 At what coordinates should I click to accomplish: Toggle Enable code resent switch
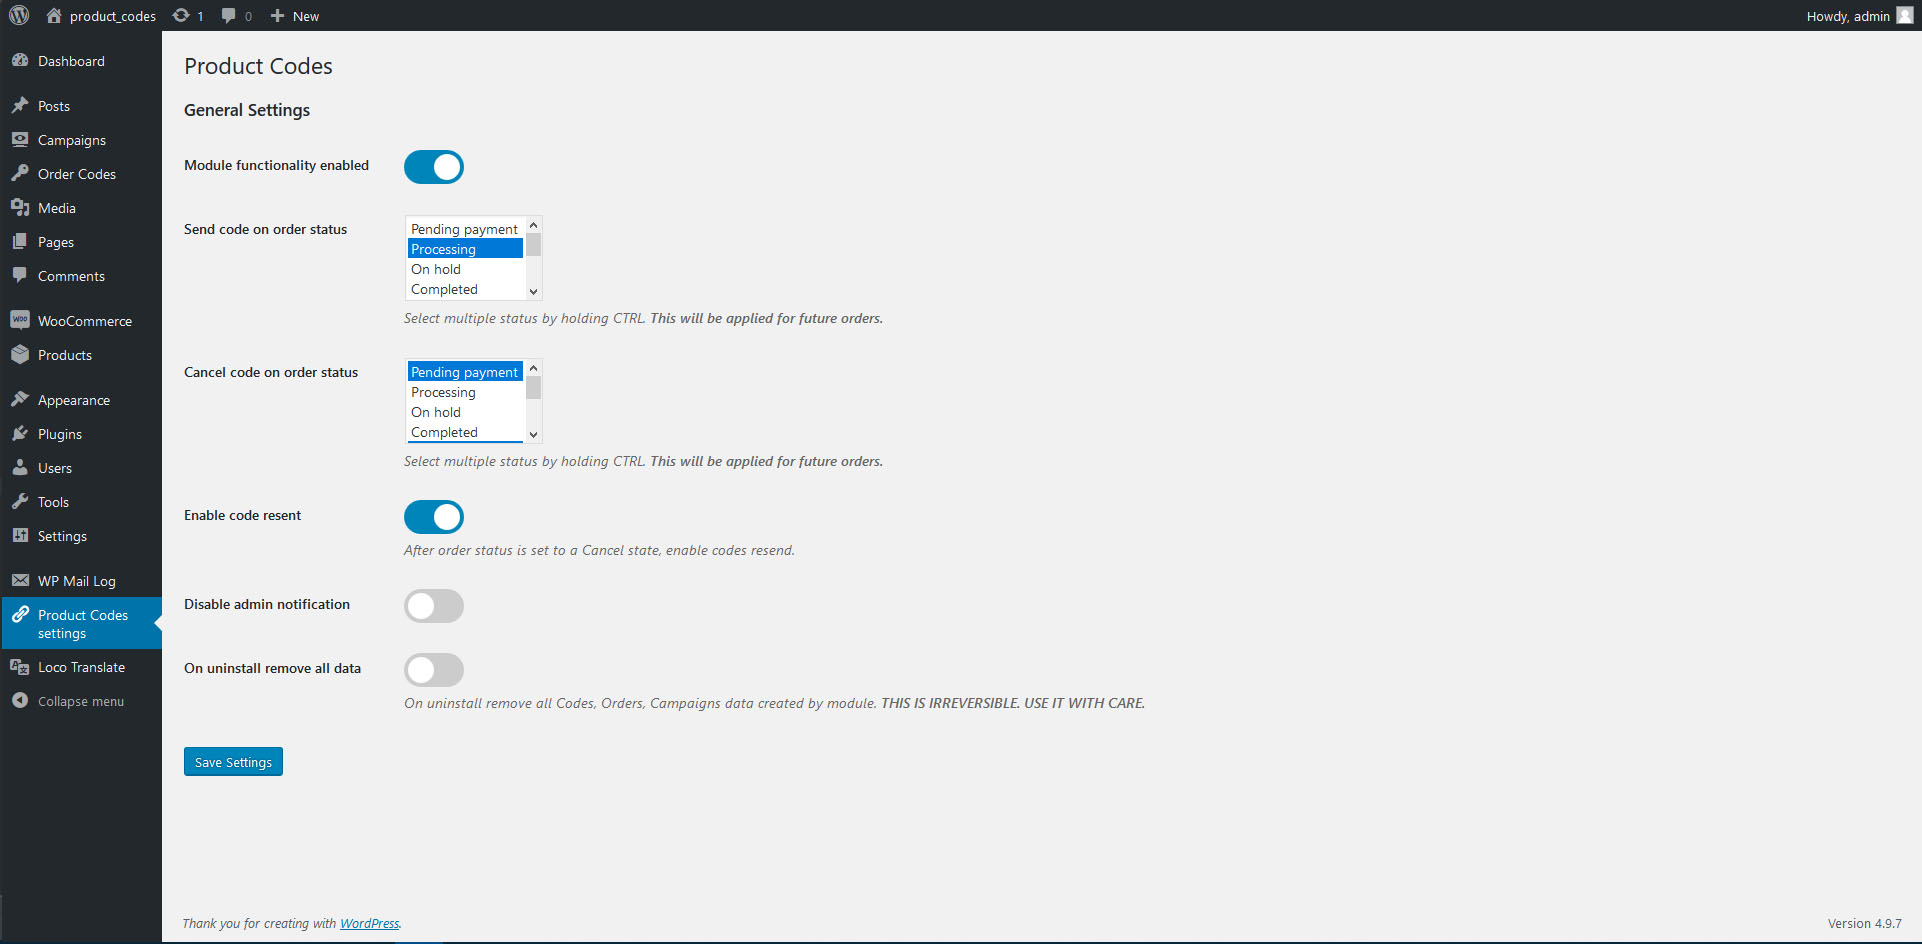pos(434,517)
